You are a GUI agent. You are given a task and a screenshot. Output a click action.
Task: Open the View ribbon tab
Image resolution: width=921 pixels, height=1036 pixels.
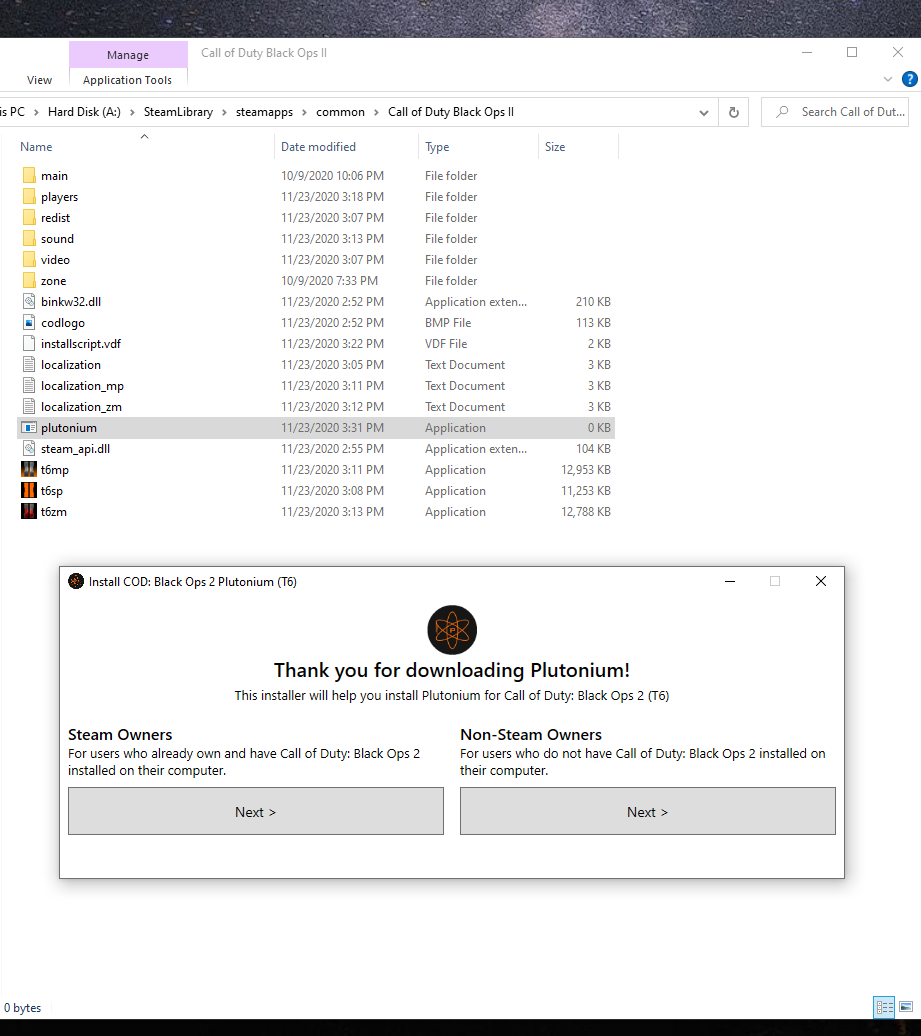pos(39,80)
